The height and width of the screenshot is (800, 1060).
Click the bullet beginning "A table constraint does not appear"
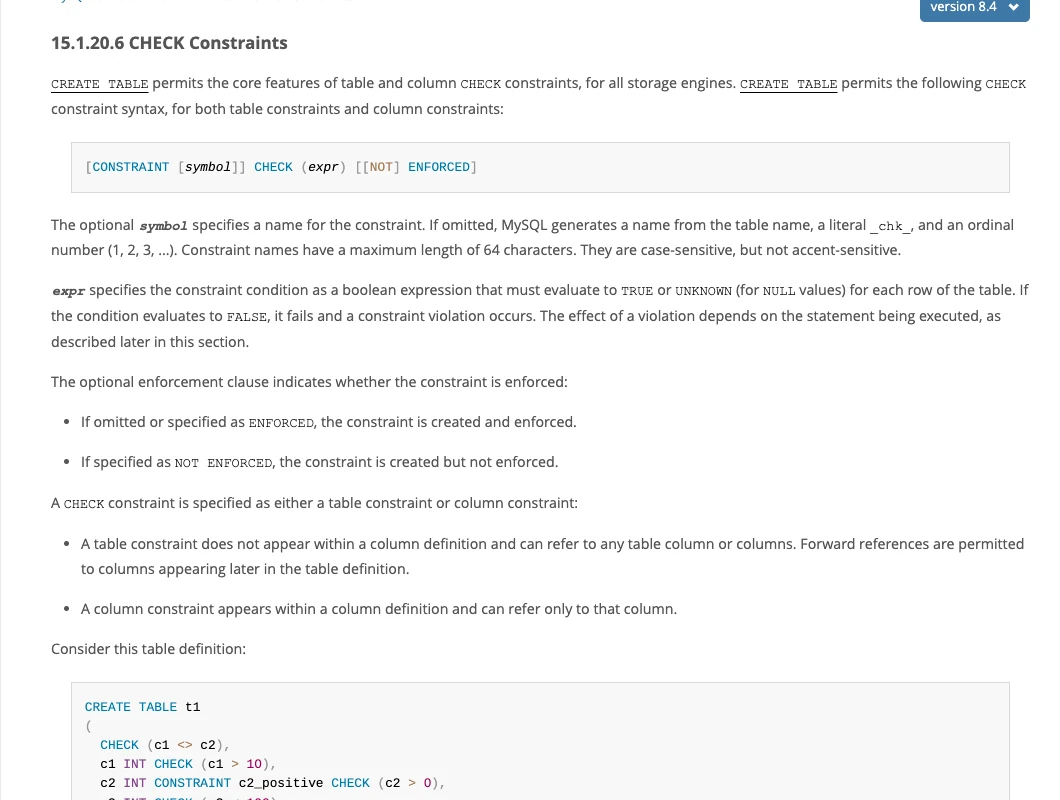pos(552,557)
